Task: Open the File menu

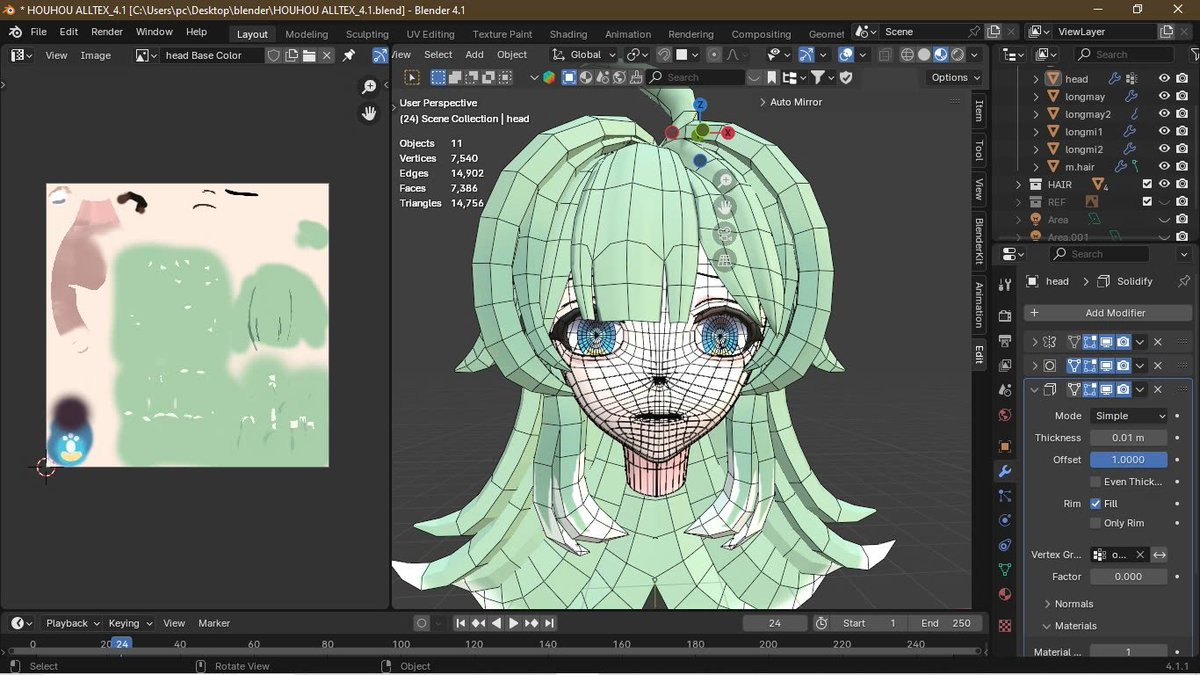Action: 38,32
